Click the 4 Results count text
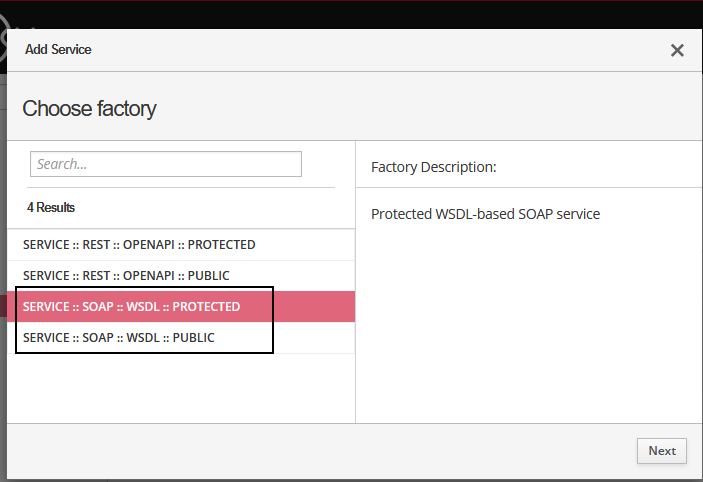 click(51, 208)
